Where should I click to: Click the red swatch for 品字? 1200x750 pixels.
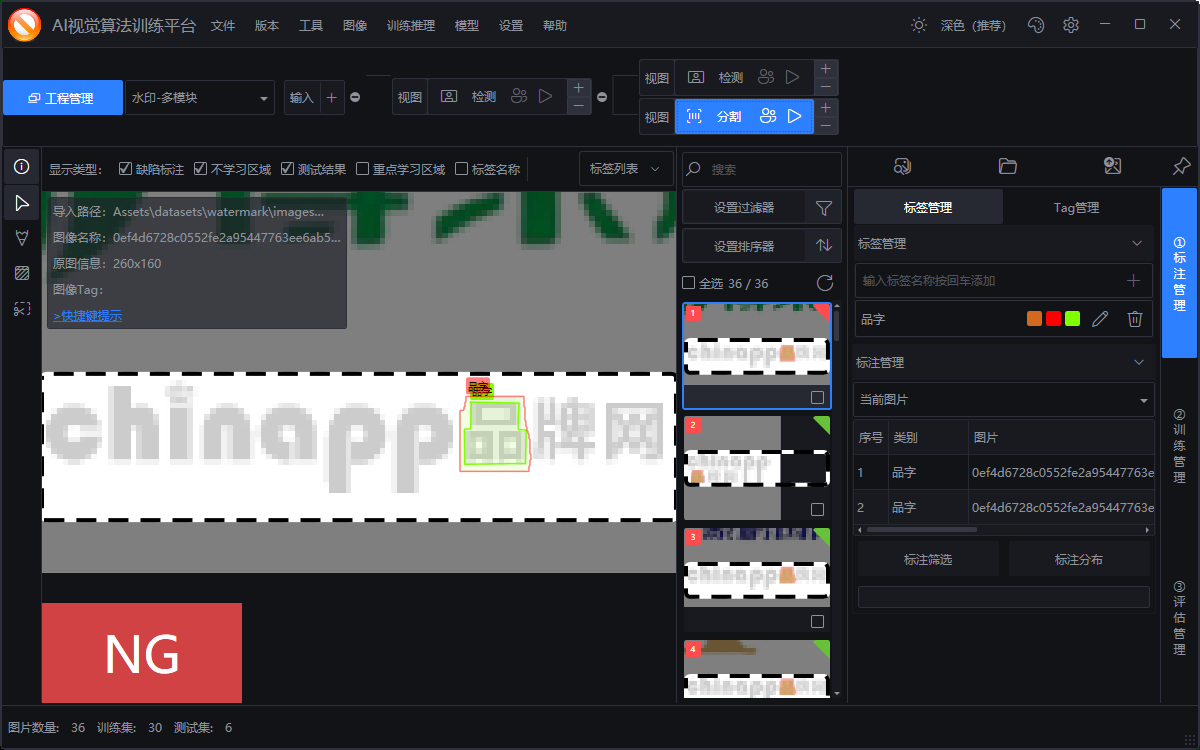[1053, 319]
